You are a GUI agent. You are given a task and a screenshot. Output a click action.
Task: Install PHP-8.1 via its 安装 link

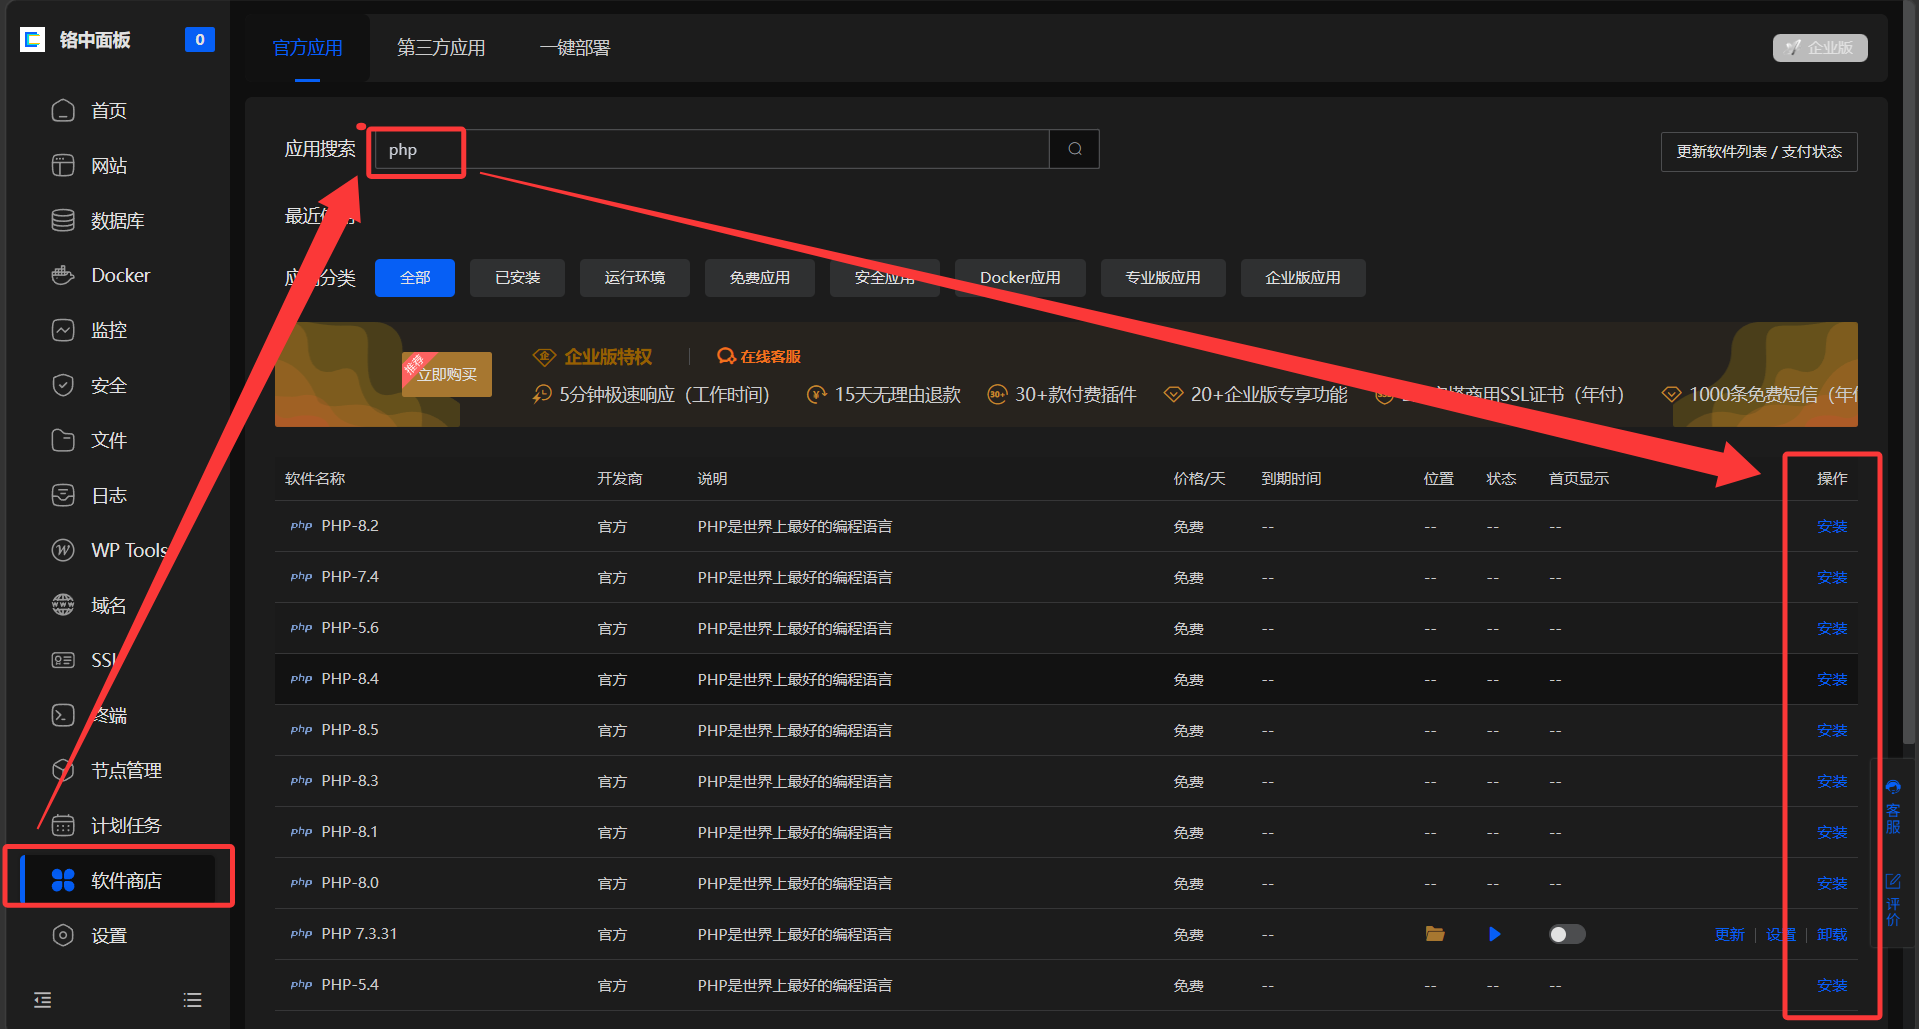(x=1832, y=833)
